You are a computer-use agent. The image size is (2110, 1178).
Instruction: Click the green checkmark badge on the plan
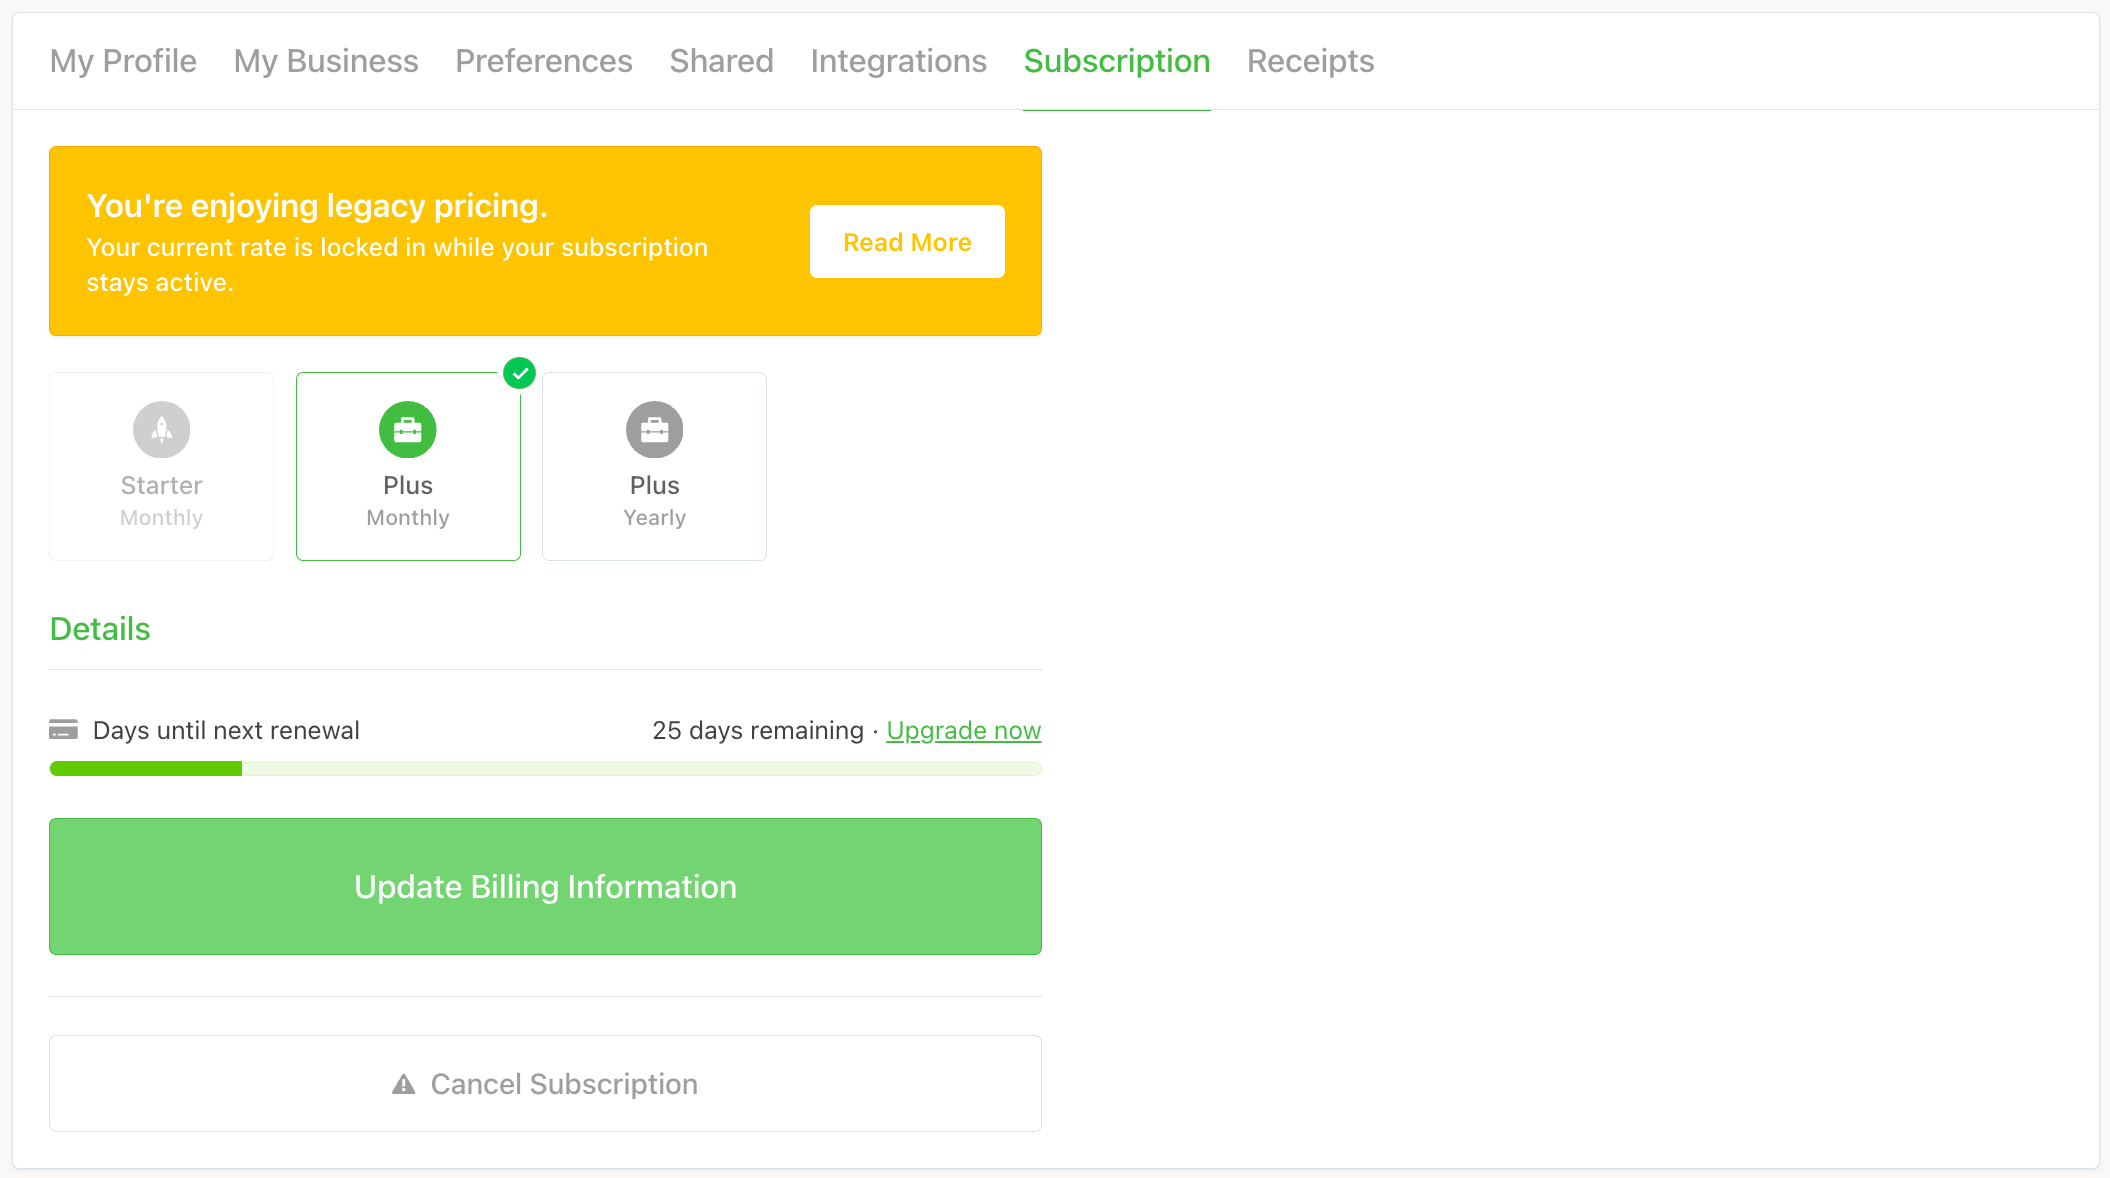coord(519,373)
